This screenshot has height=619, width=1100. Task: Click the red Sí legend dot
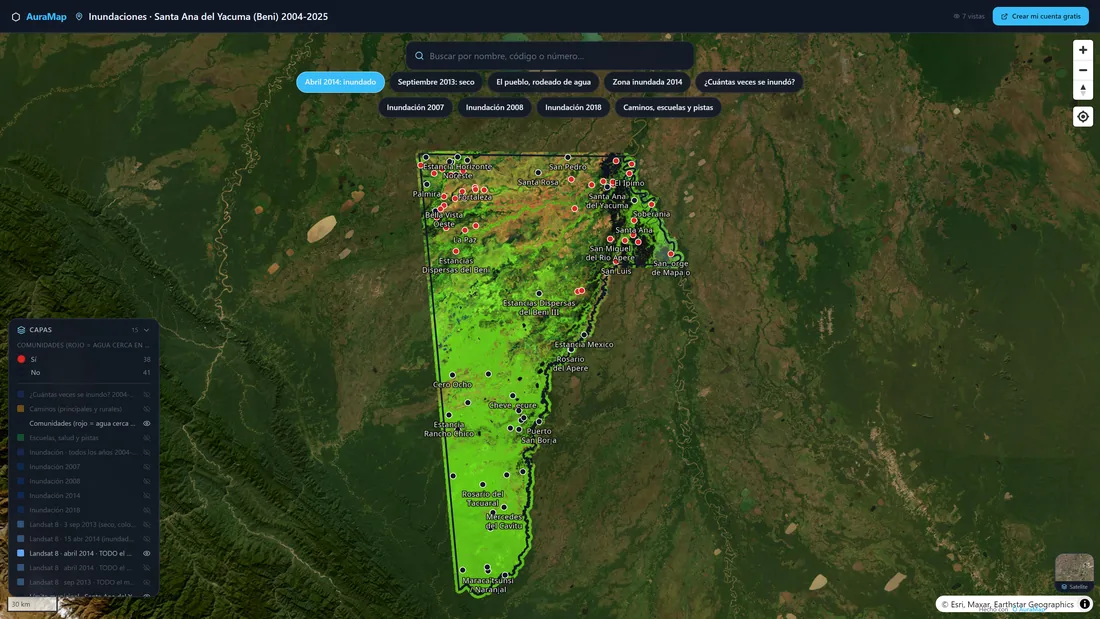coord(21,359)
